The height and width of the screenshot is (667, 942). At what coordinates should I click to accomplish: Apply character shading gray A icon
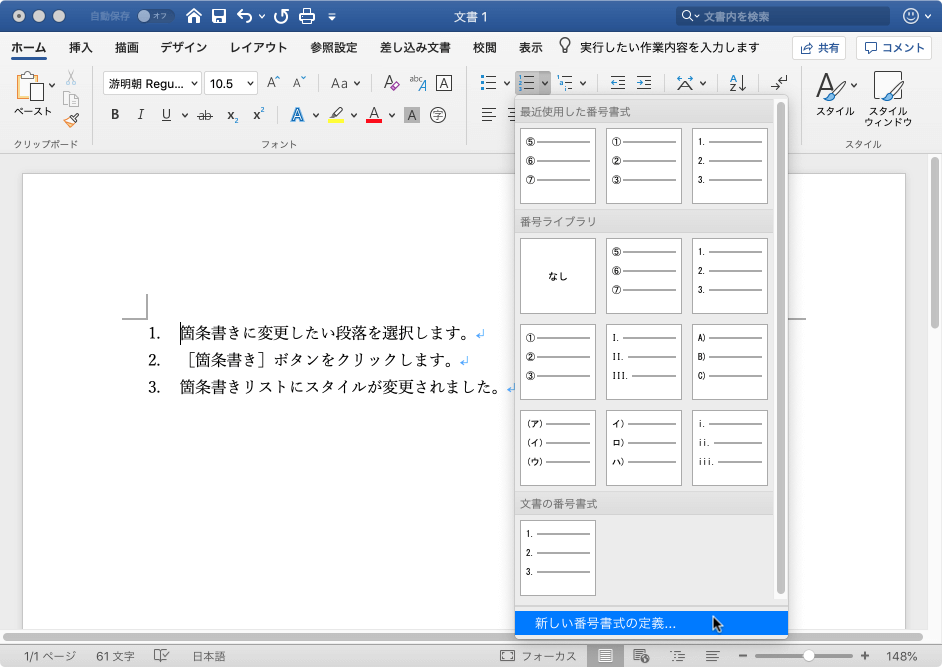(412, 115)
